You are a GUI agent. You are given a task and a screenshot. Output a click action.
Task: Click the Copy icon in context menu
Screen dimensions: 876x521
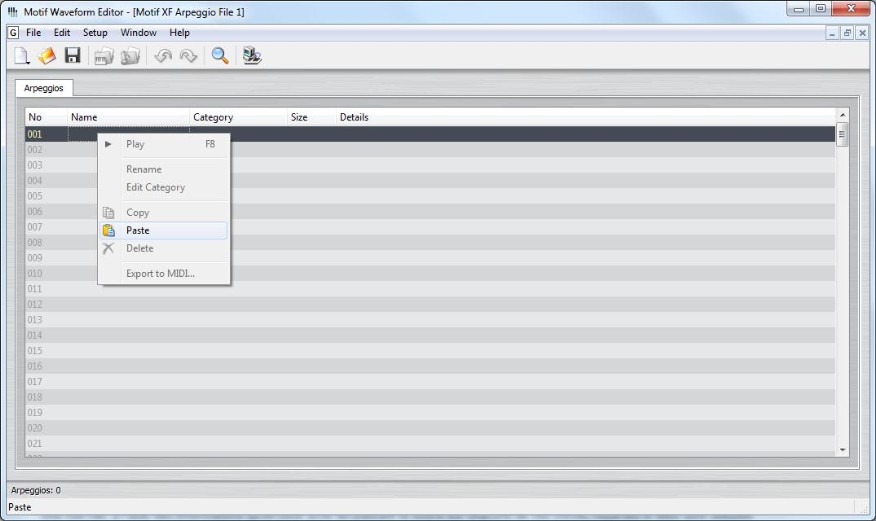click(108, 213)
